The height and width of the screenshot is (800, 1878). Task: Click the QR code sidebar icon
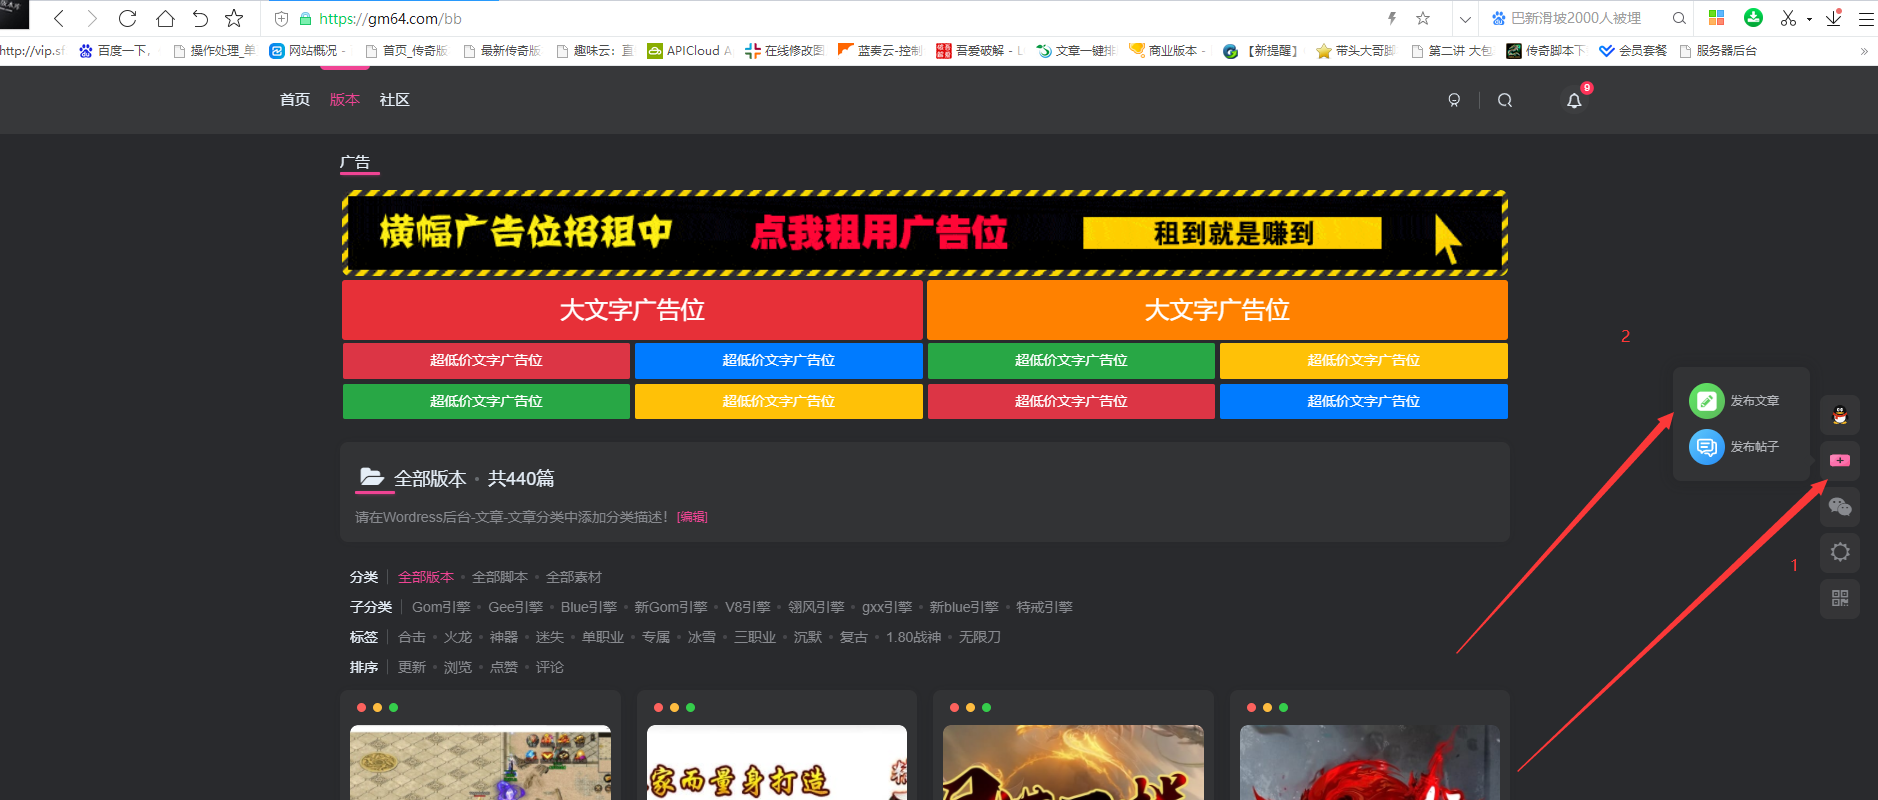pyautogui.click(x=1840, y=598)
